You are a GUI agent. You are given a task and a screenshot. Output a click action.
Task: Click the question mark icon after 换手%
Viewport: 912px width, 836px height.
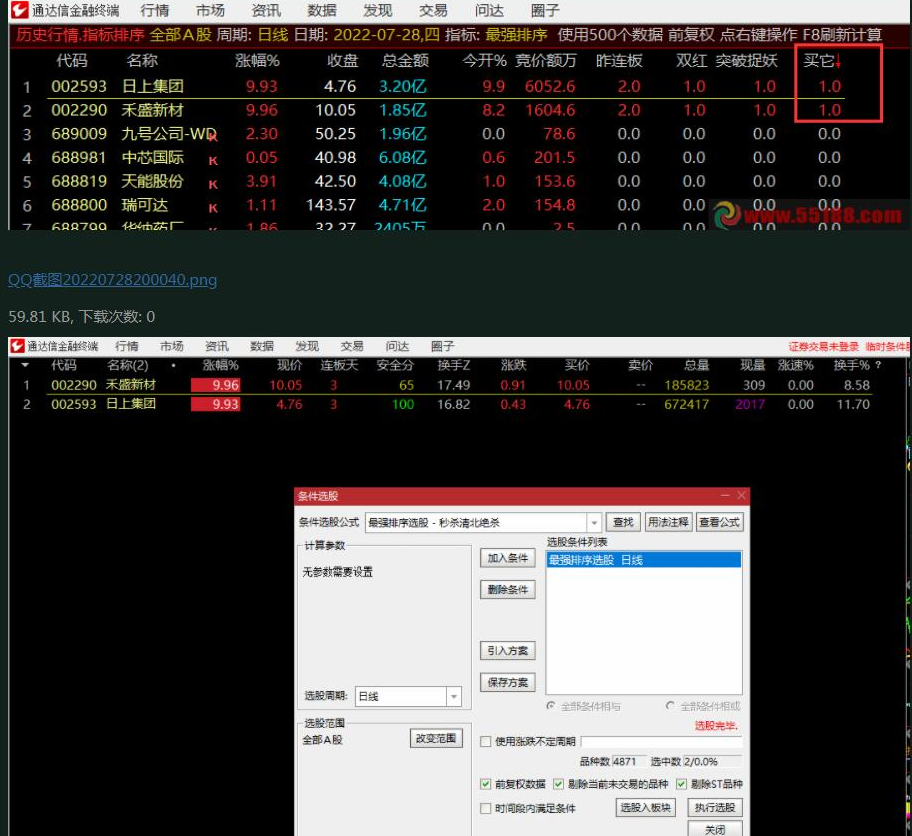click(878, 365)
